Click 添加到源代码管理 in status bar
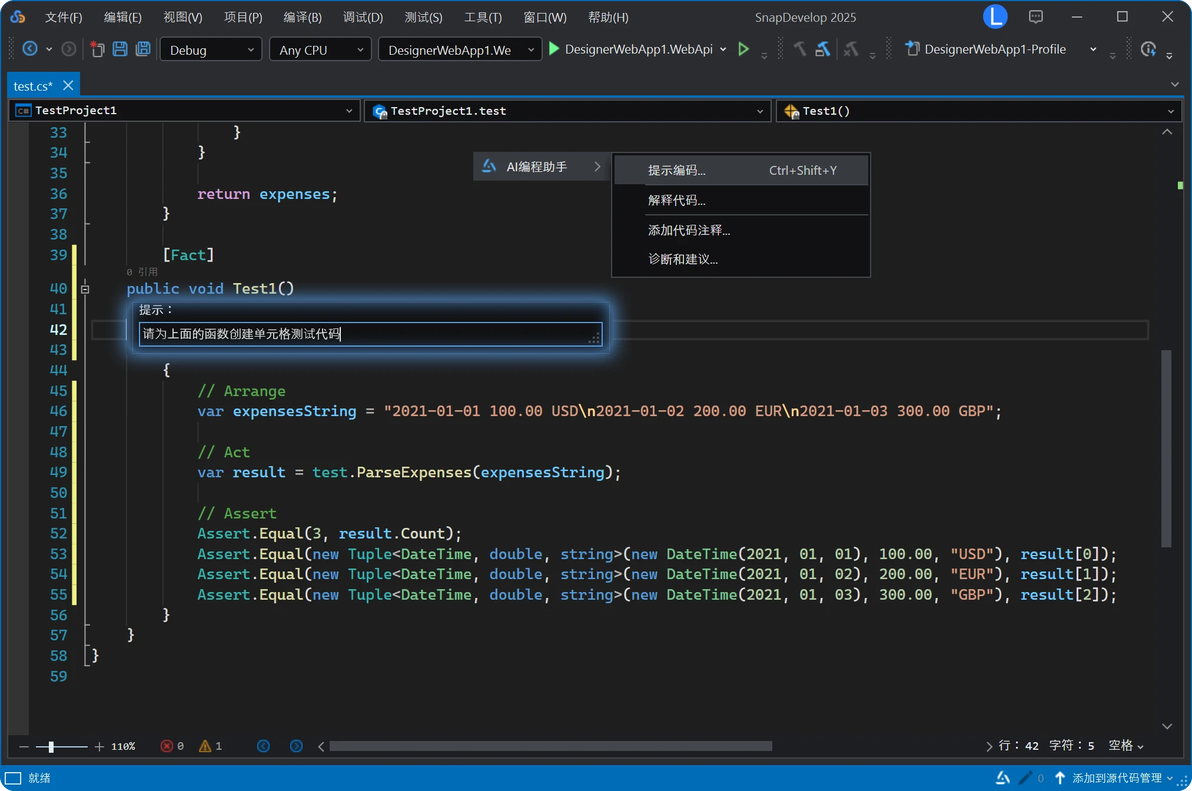 1116,778
